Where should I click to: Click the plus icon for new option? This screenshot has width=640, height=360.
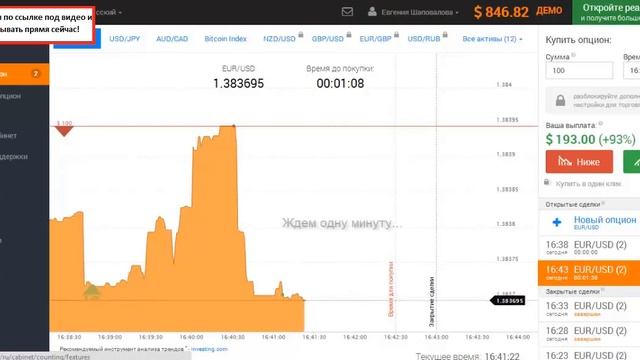pos(557,222)
